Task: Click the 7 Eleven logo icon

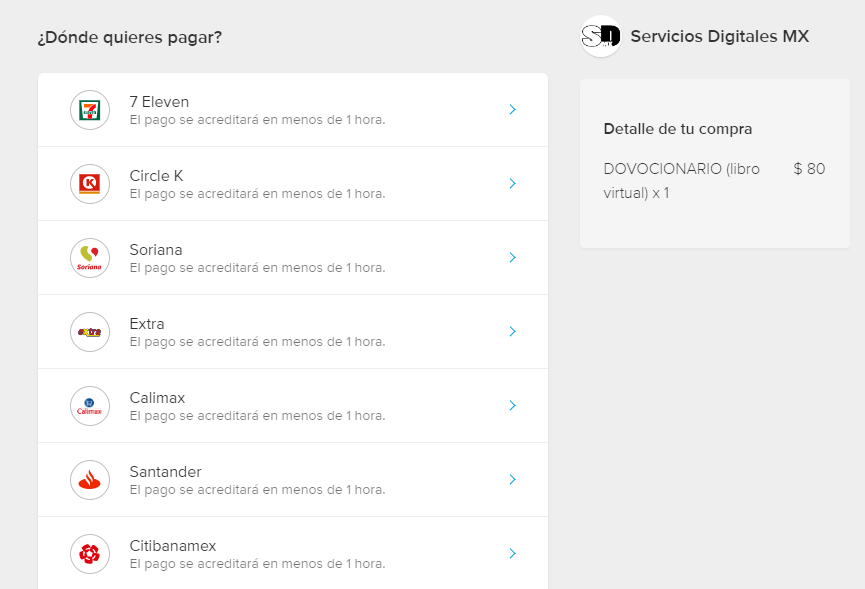Action: tap(90, 110)
